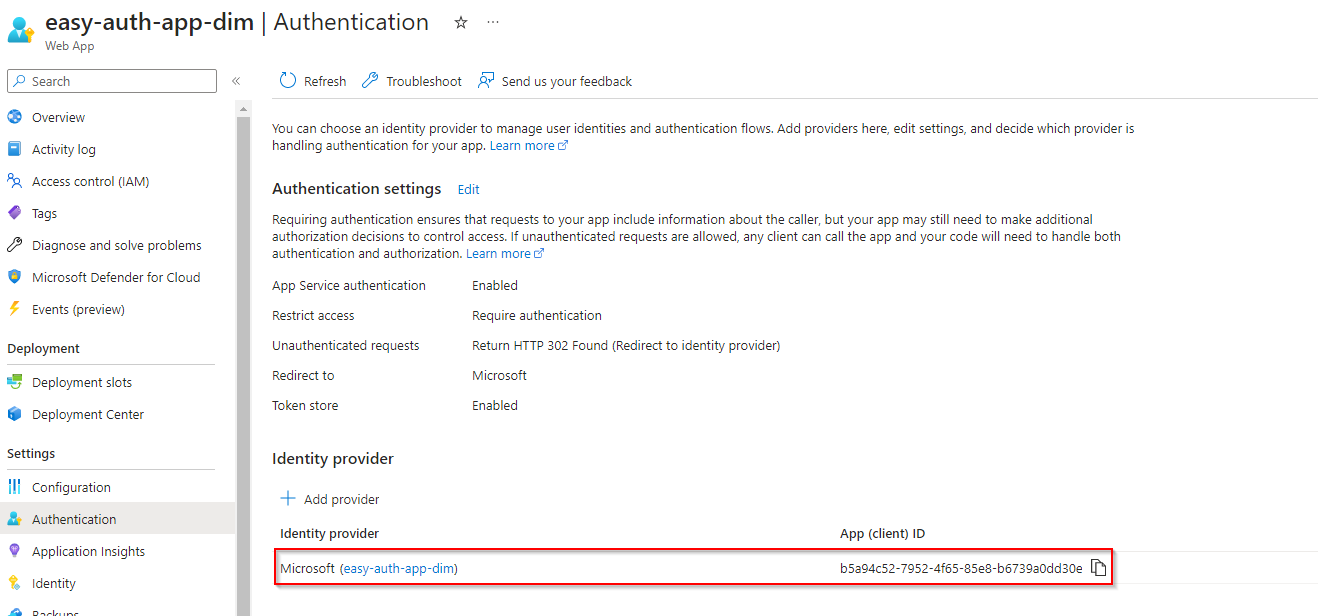Click Add provider button
The height and width of the screenshot is (616, 1318).
pyautogui.click(x=330, y=499)
